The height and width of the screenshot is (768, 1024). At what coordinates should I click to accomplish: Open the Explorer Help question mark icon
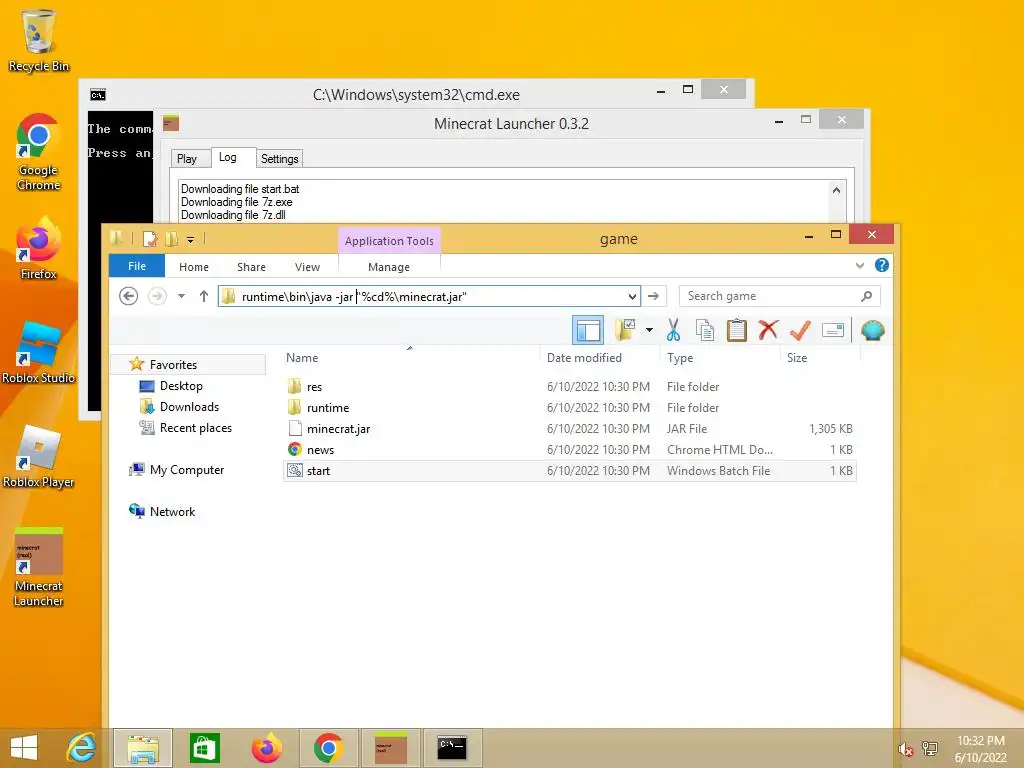pyautogui.click(x=882, y=265)
